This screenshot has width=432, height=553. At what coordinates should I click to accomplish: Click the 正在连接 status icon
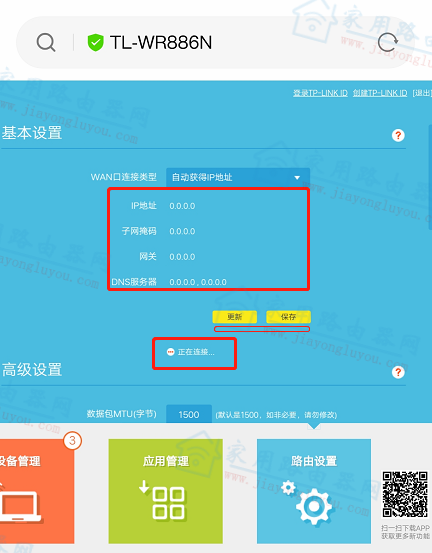pyautogui.click(x=170, y=352)
